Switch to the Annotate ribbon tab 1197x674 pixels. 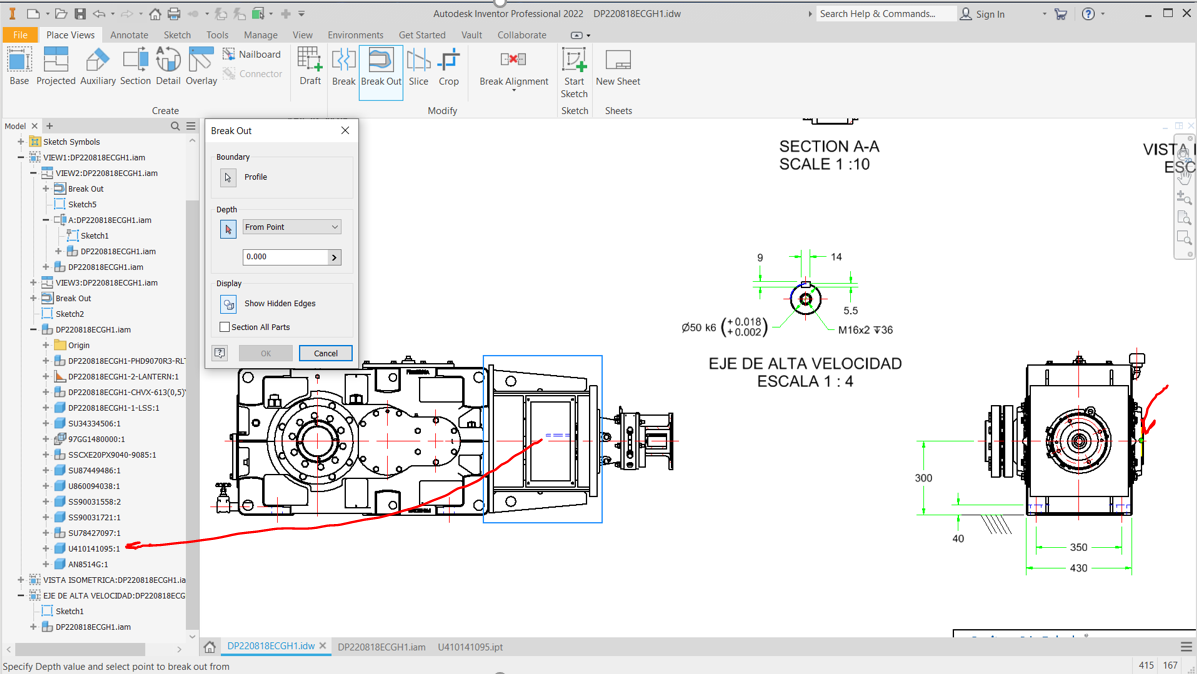(x=129, y=34)
